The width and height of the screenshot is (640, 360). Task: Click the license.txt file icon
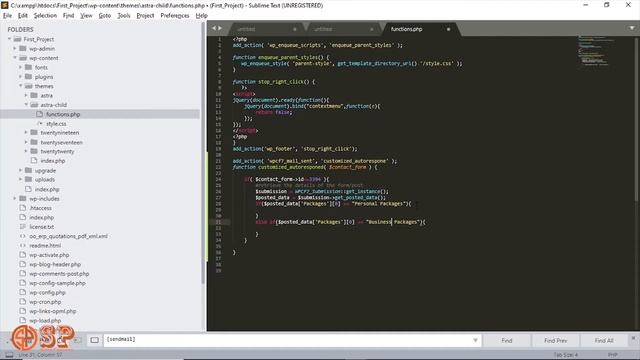(x=23, y=227)
